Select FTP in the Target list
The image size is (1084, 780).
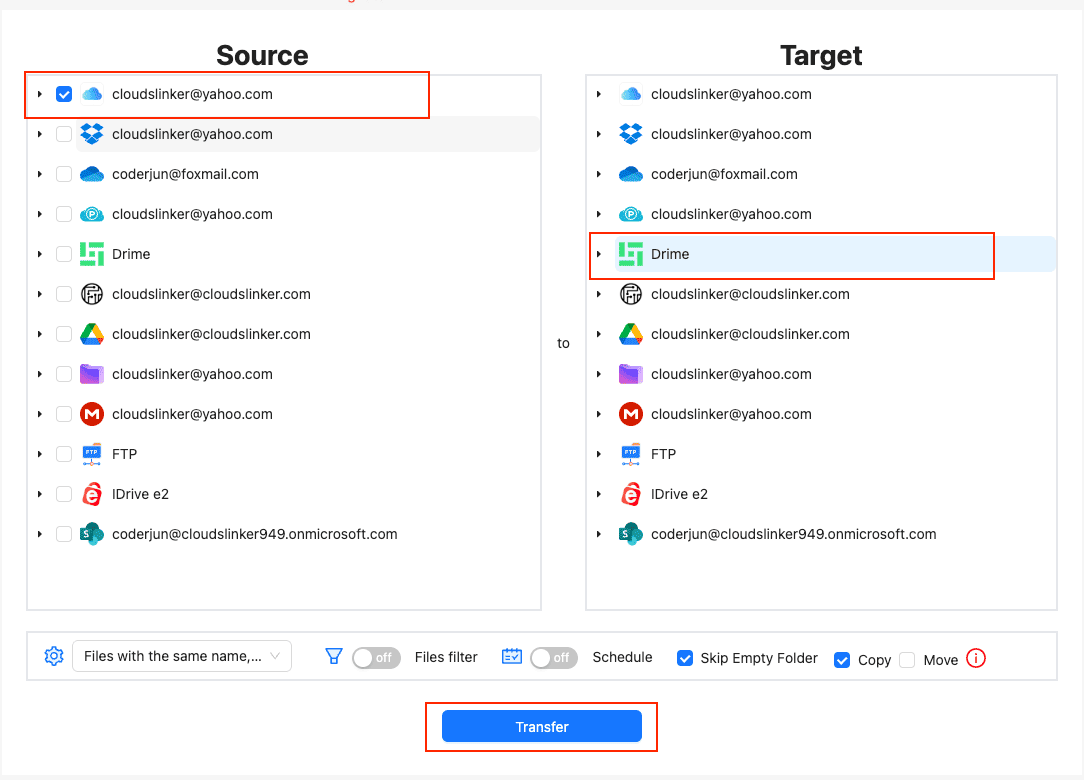click(x=663, y=454)
